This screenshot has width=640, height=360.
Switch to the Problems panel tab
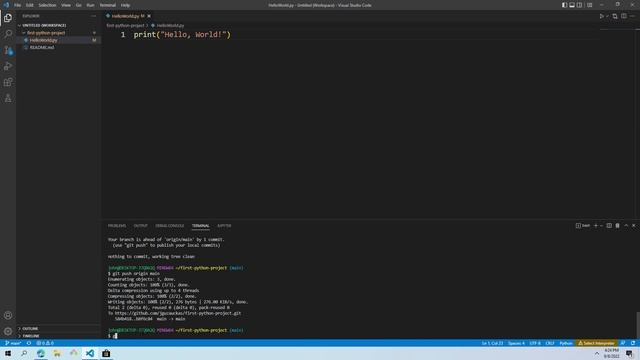pyautogui.click(x=117, y=226)
